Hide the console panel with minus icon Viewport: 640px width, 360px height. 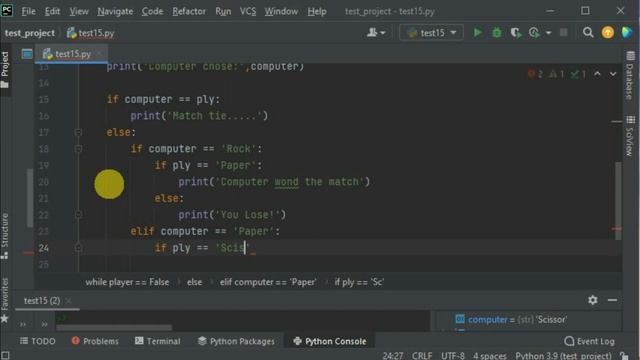[612, 300]
